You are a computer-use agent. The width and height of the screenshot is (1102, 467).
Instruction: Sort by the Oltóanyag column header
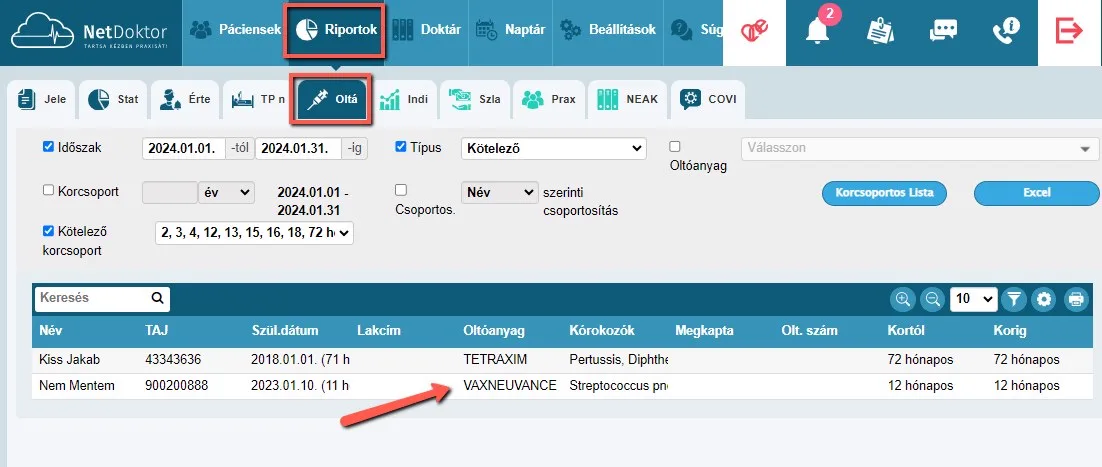point(494,331)
